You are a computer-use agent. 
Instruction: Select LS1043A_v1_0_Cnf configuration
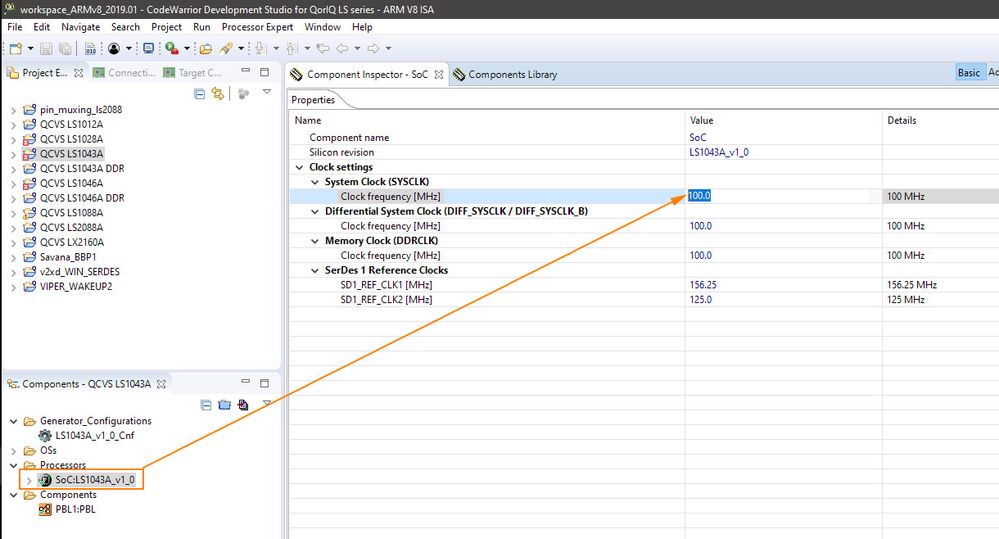click(94, 436)
